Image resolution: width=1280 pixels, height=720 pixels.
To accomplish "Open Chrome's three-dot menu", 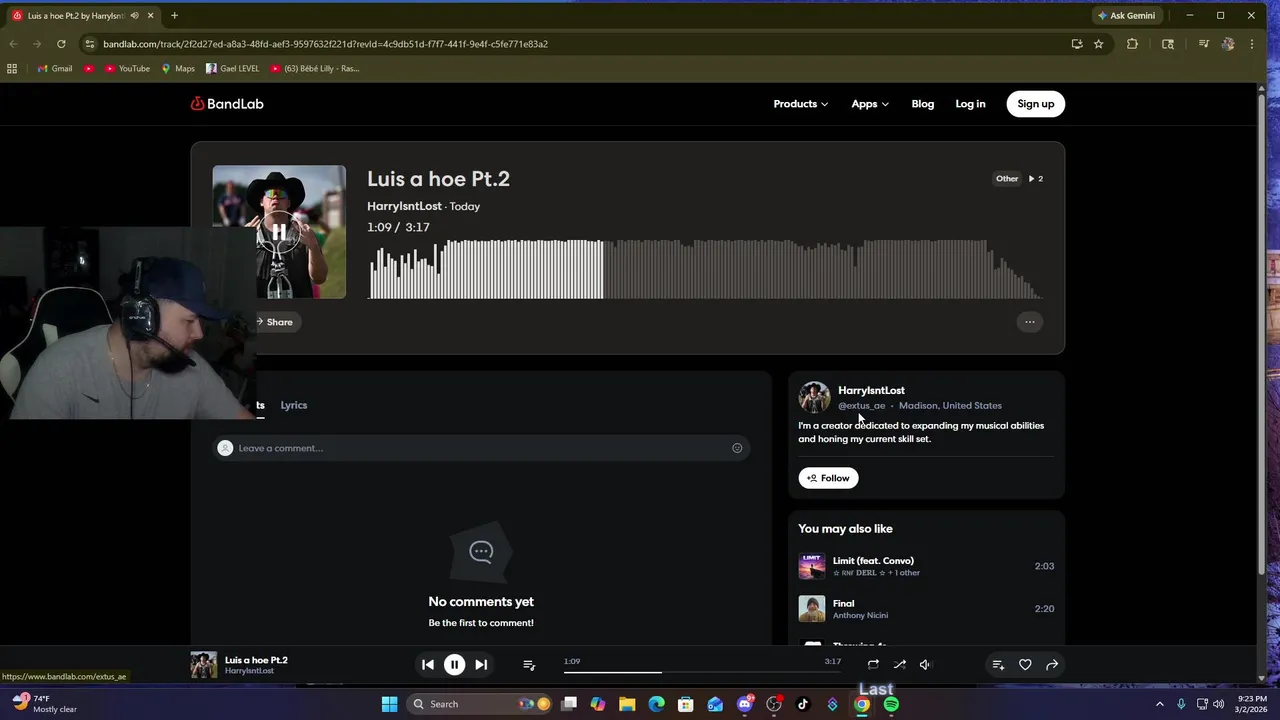I will pyautogui.click(x=1251, y=44).
